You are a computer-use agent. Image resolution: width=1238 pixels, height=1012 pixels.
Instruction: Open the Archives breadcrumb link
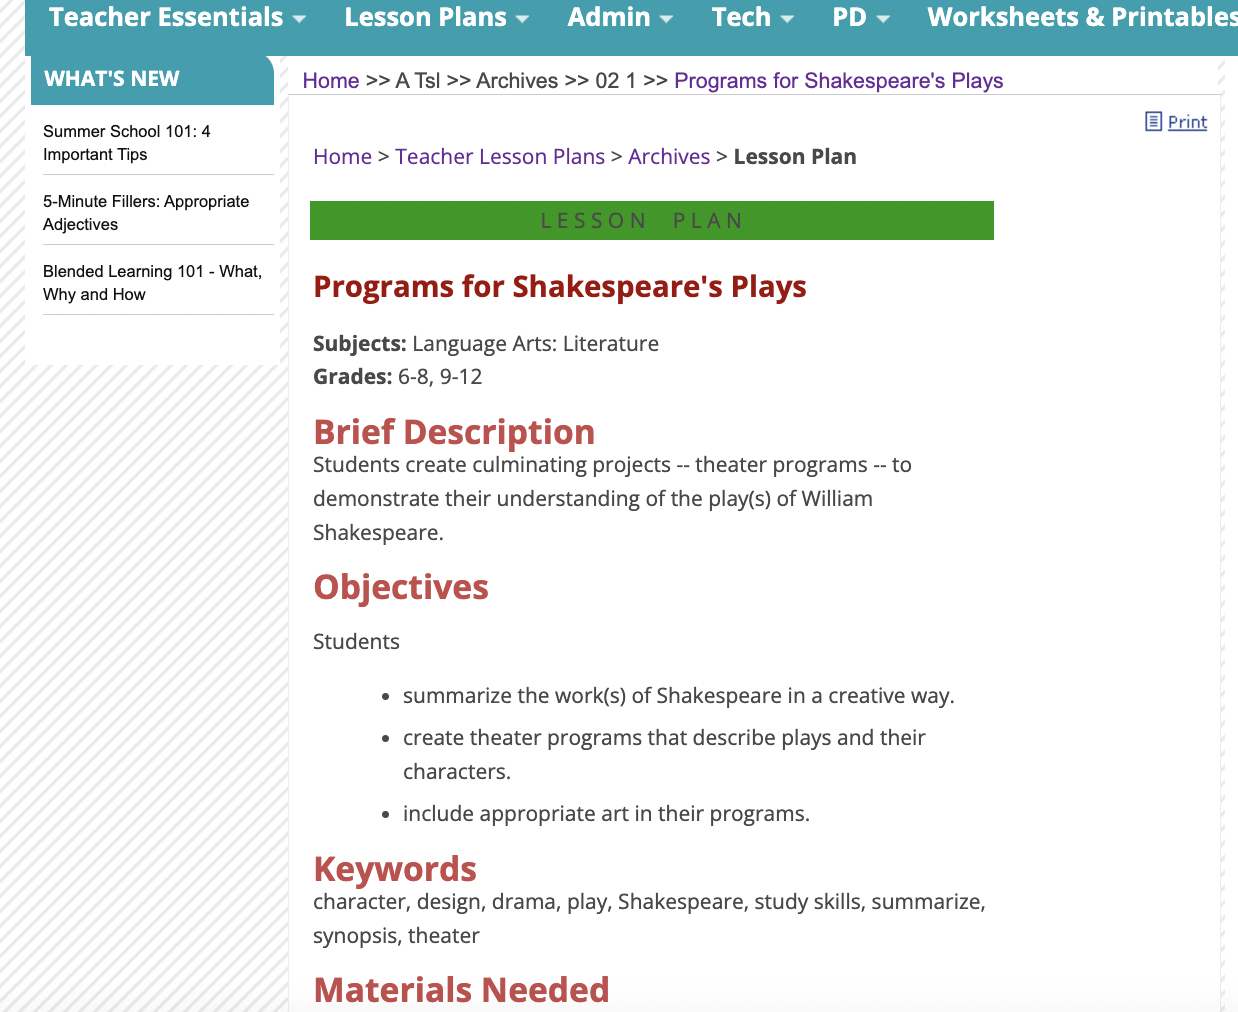[x=517, y=80]
